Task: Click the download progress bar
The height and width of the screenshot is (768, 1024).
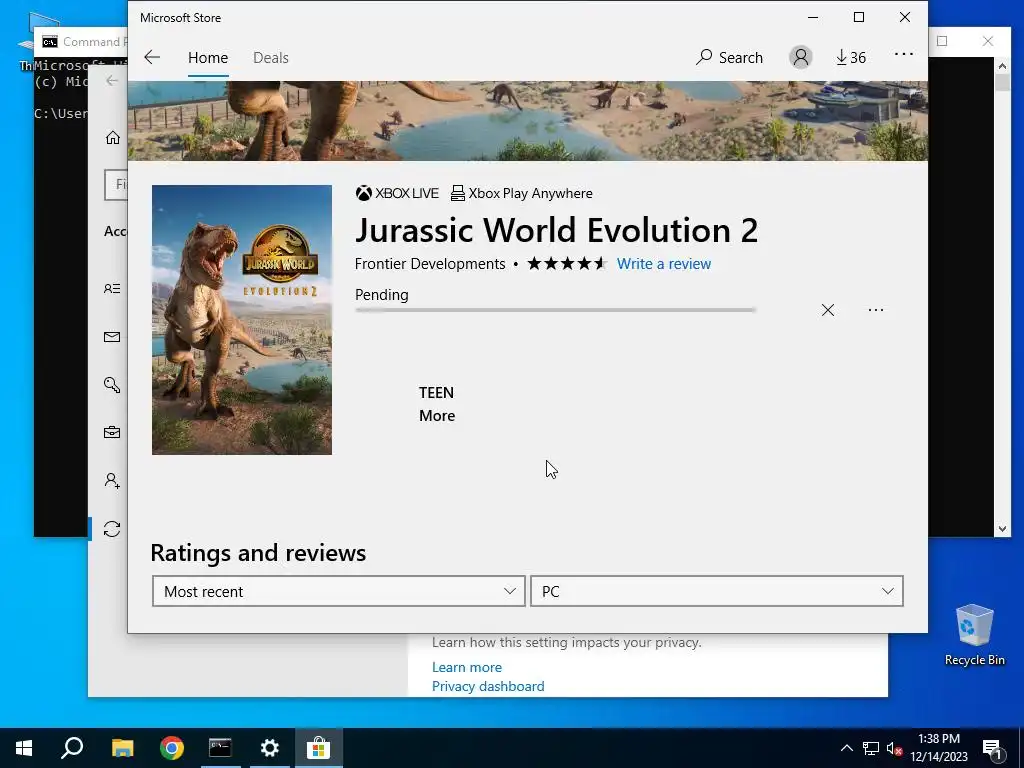Action: coord(555,310)
